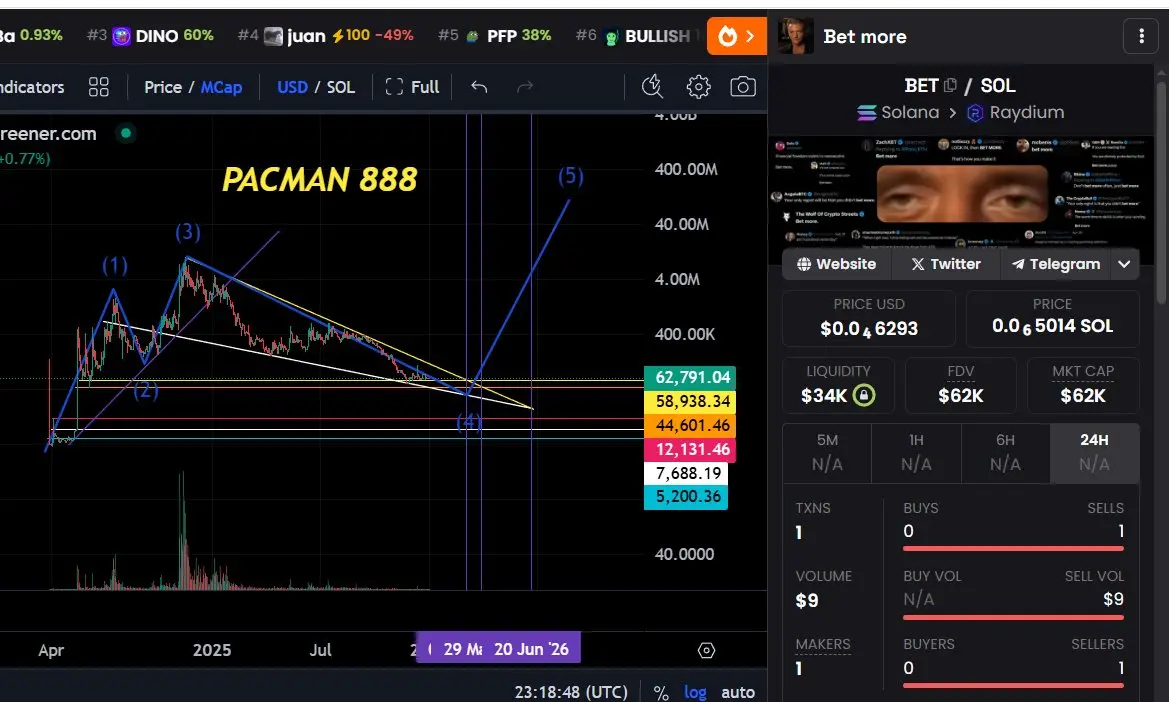Viewport: 1169px width, 702px height.
Task: Open trending token #3 DINO
Action: point(150,36)
